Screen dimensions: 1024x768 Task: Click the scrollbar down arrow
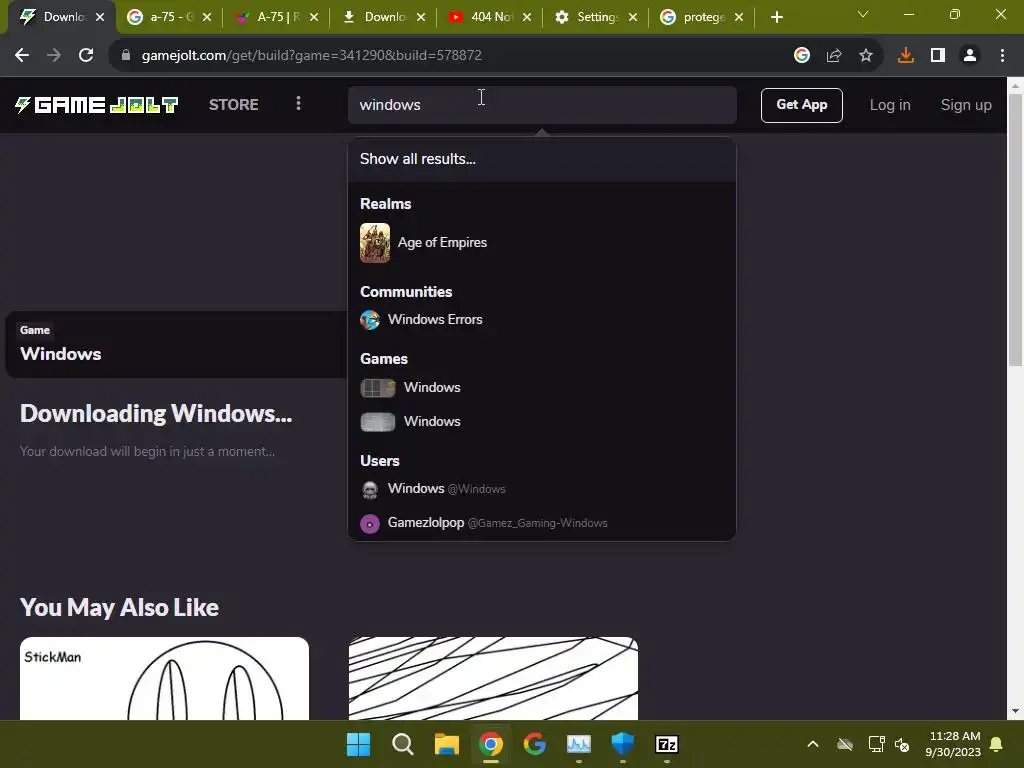pyautogui.click(x=1016, y=711)
